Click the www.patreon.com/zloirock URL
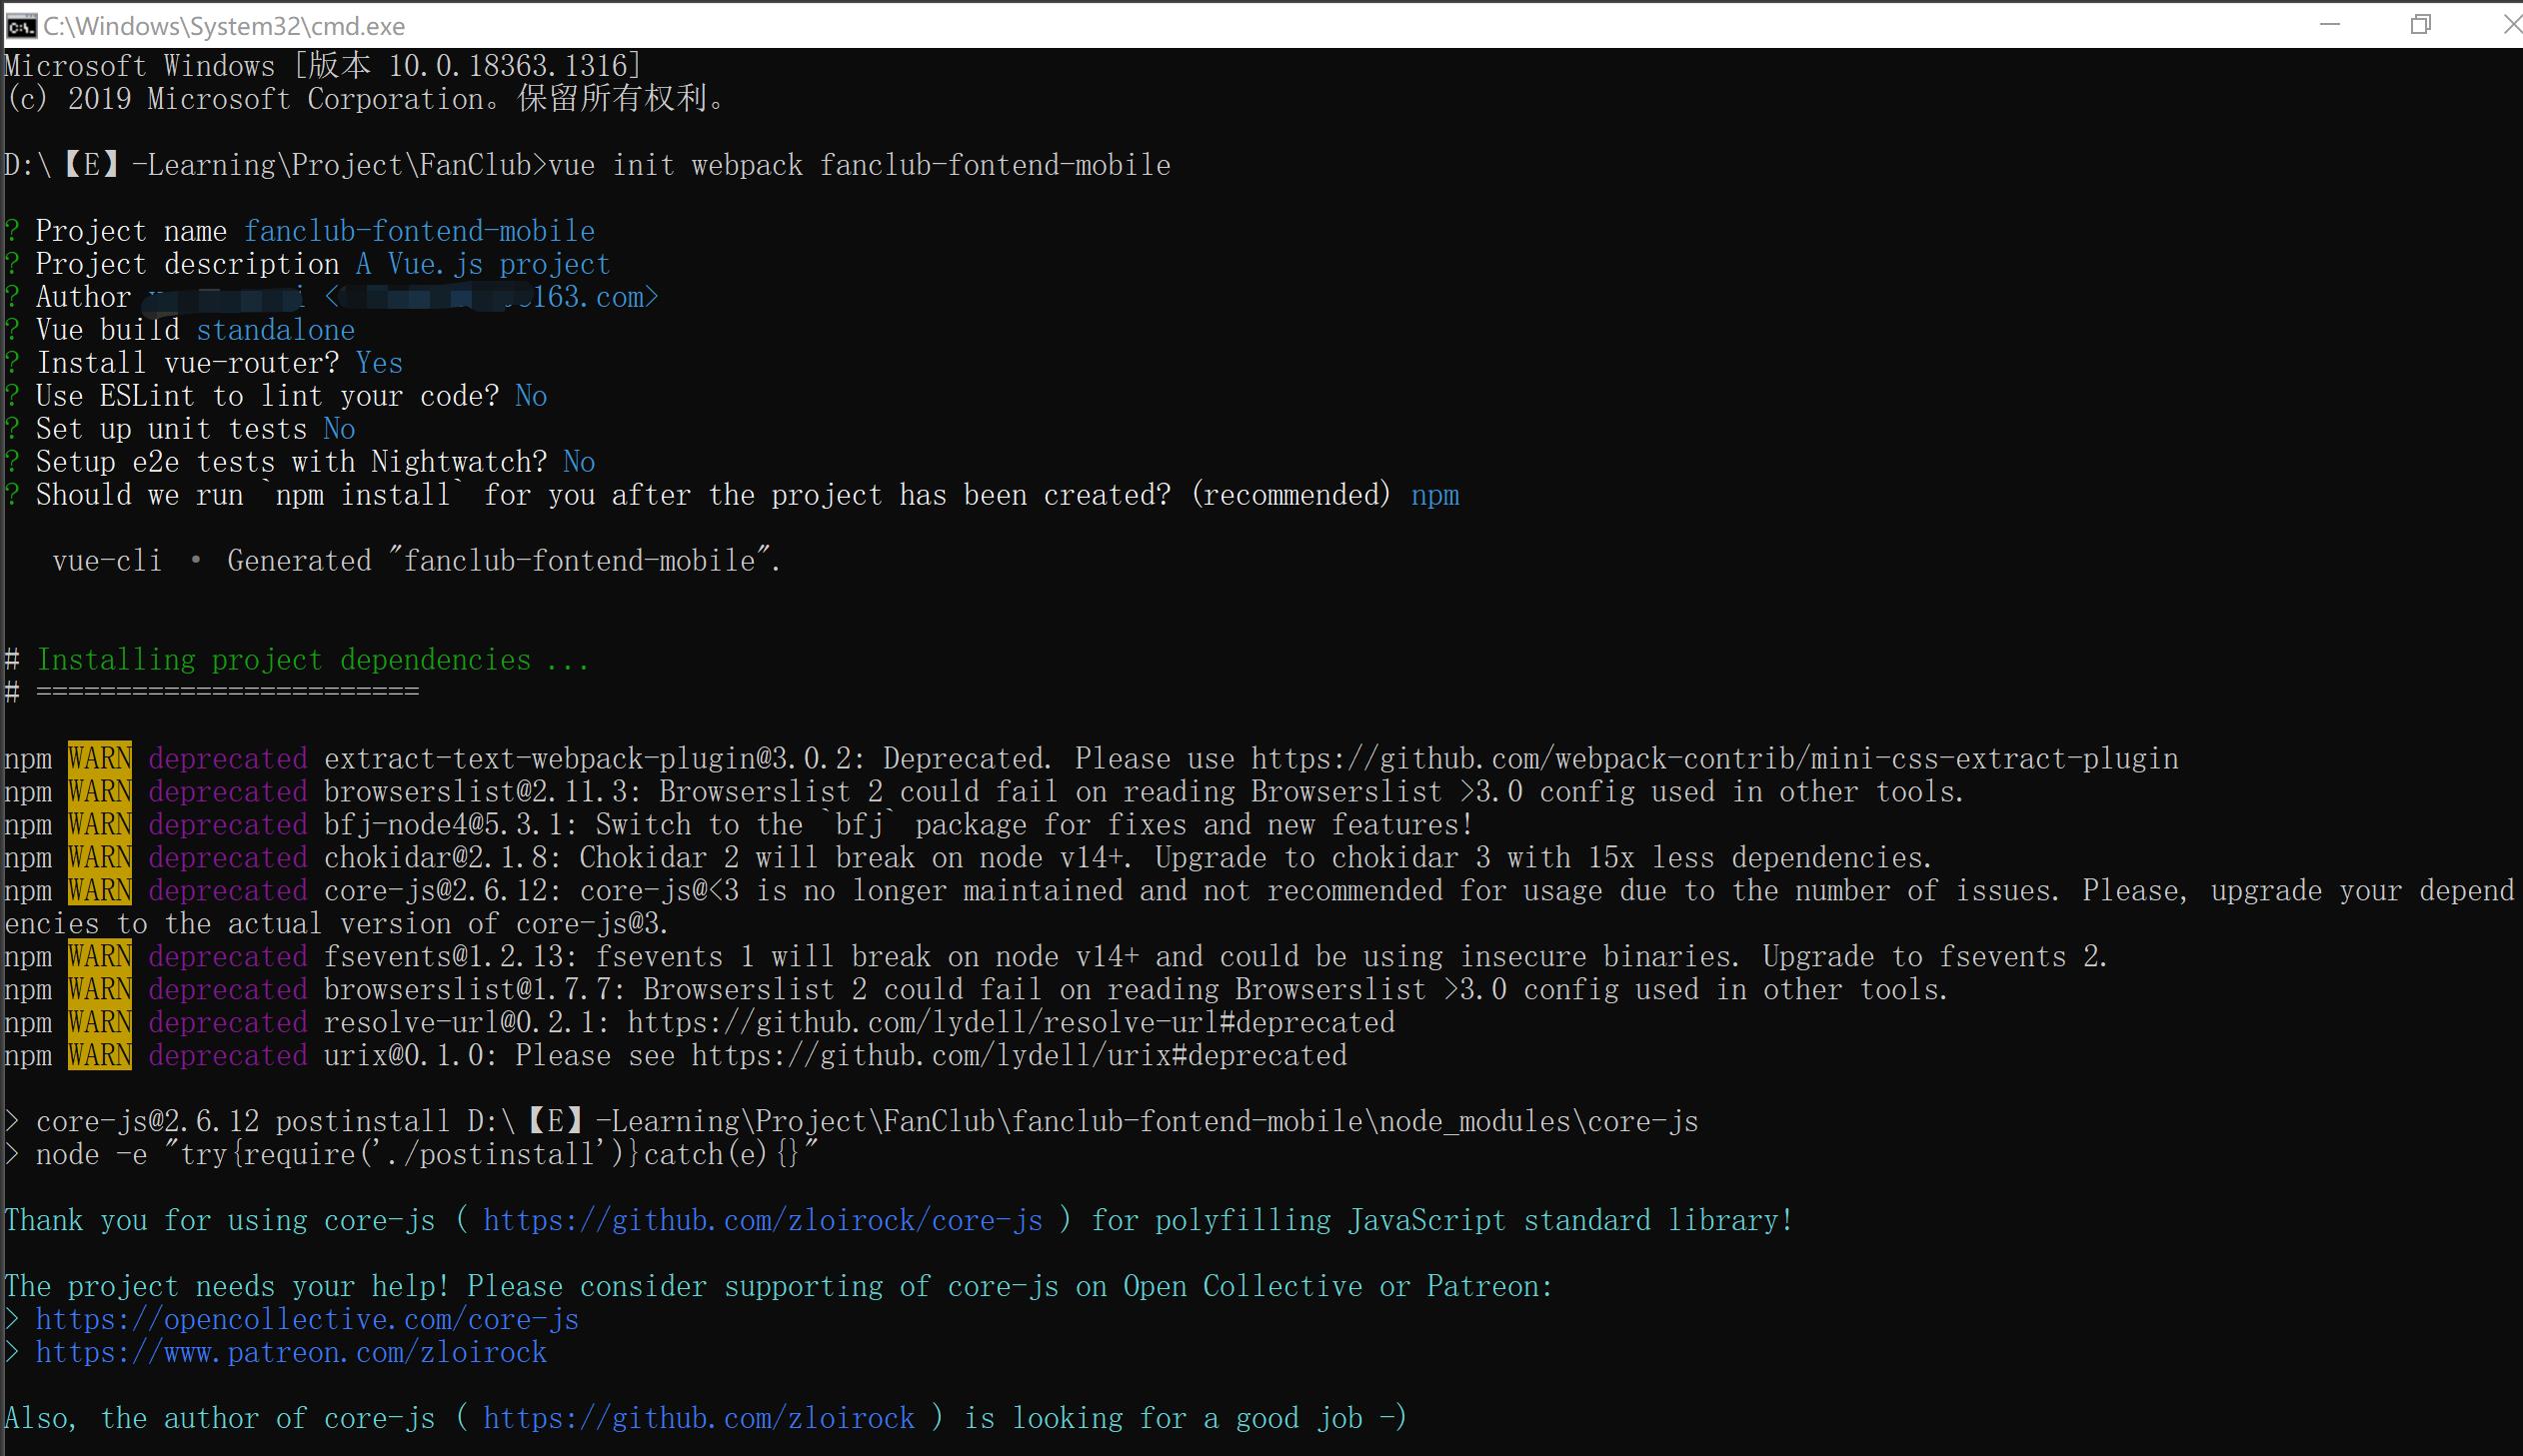The height and width of the screenshot is (1456, 2523). click(291, 1353)
